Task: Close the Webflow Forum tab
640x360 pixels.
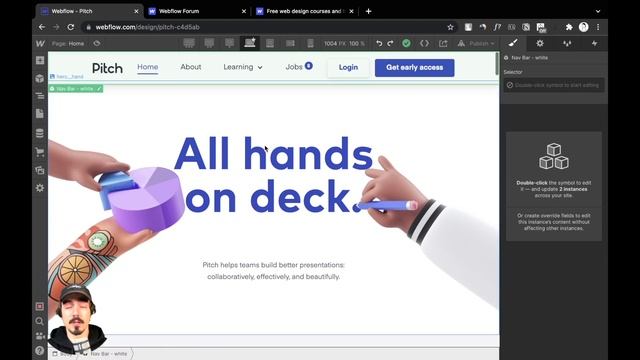Action: tap(244, 11)
